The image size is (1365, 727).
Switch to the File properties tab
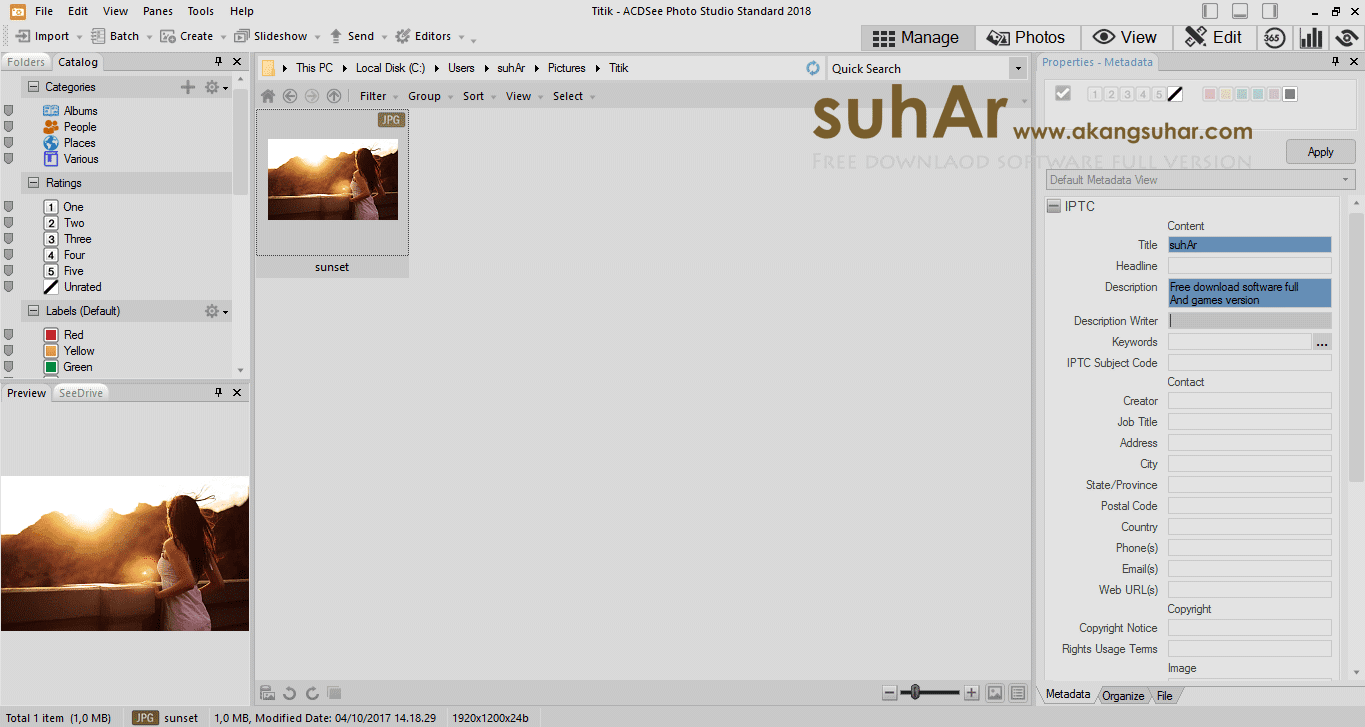(1164, 695)
